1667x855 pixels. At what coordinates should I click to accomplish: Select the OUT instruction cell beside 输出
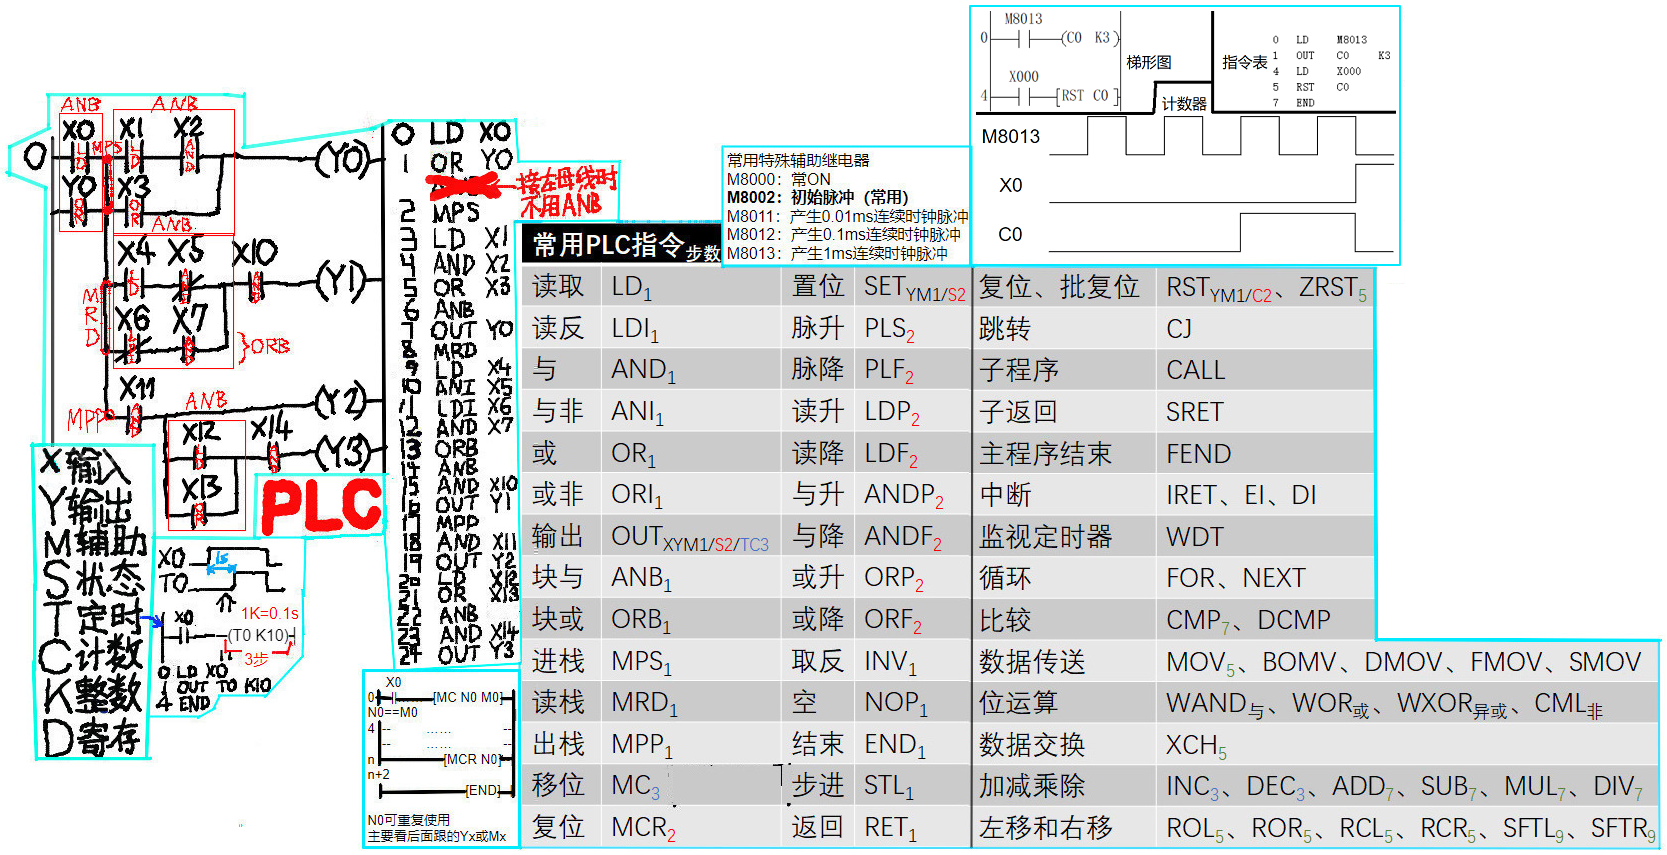[x=692, y=537]
